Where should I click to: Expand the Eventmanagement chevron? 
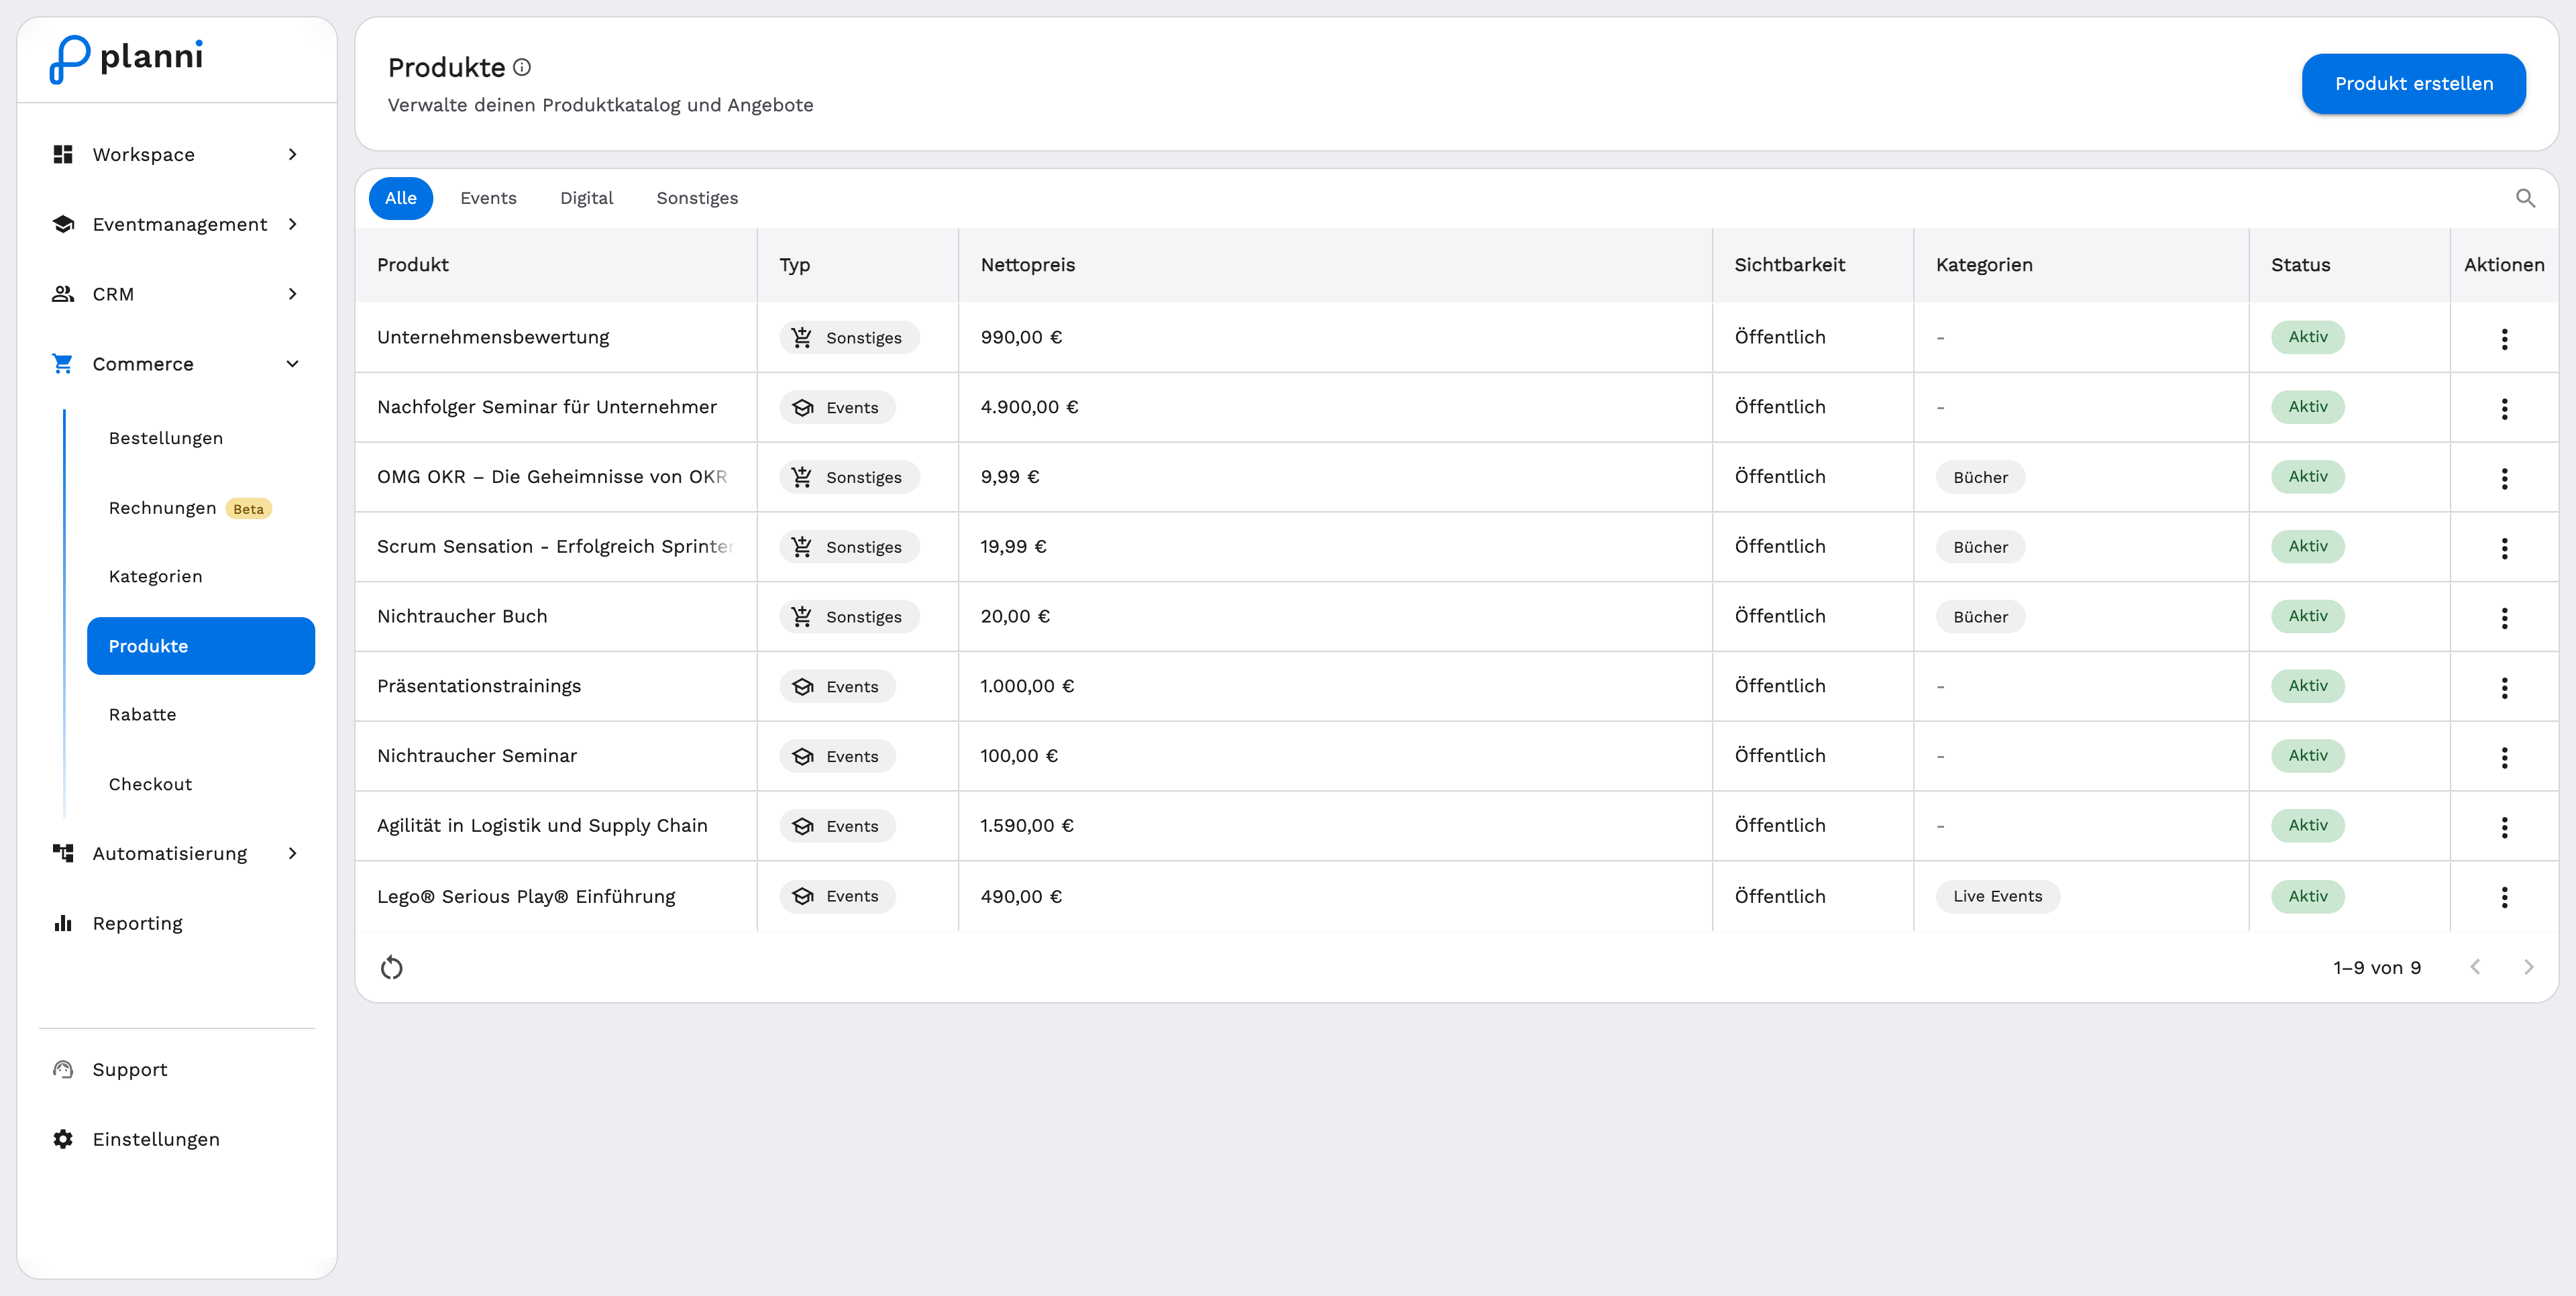(x=292, y=224)
